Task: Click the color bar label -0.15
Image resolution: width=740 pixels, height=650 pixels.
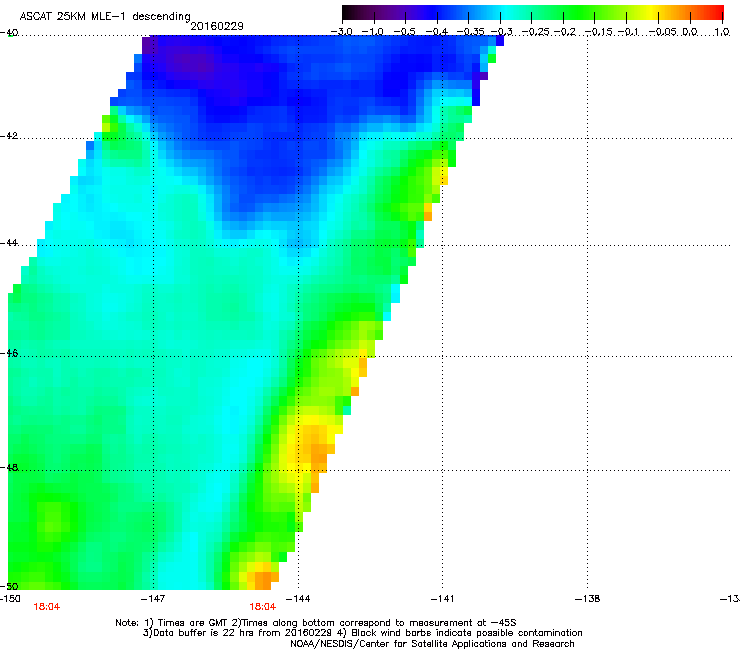Action: click(x=598, y=32)
